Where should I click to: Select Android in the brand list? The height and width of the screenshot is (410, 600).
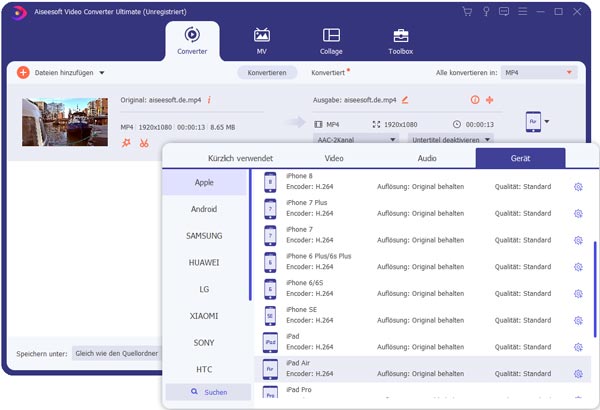[204, 209]
